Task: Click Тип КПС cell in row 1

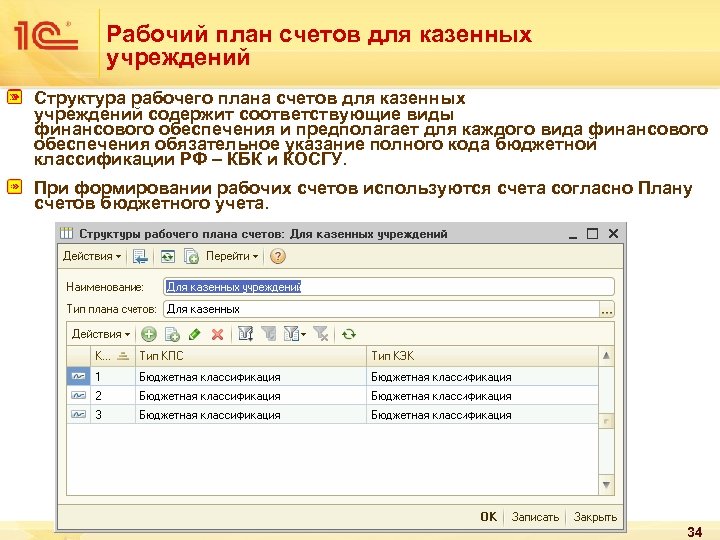Action: [251, 377]
